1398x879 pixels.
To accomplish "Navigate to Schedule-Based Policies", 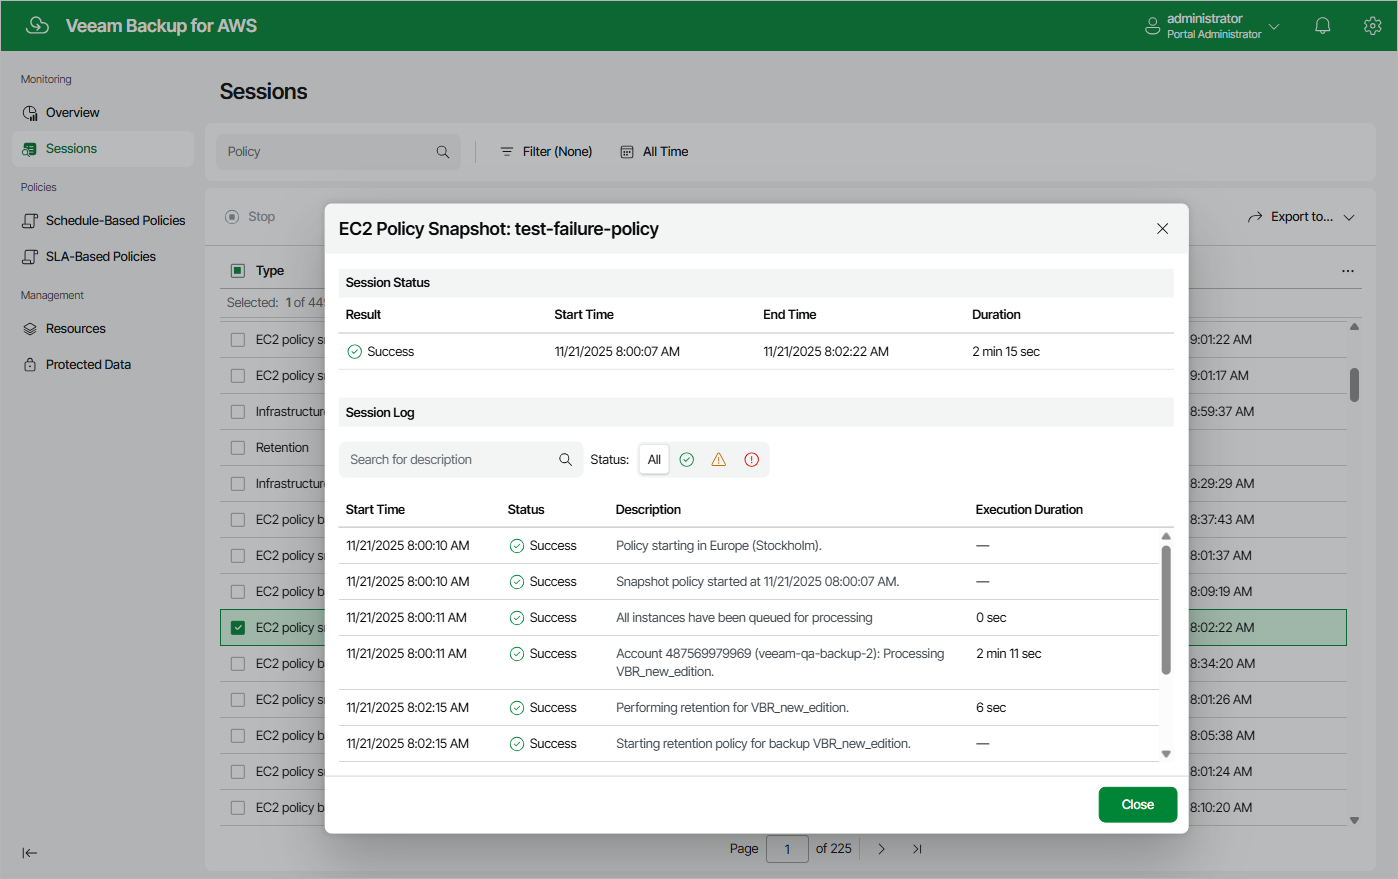I will click(x=103, y=221).
